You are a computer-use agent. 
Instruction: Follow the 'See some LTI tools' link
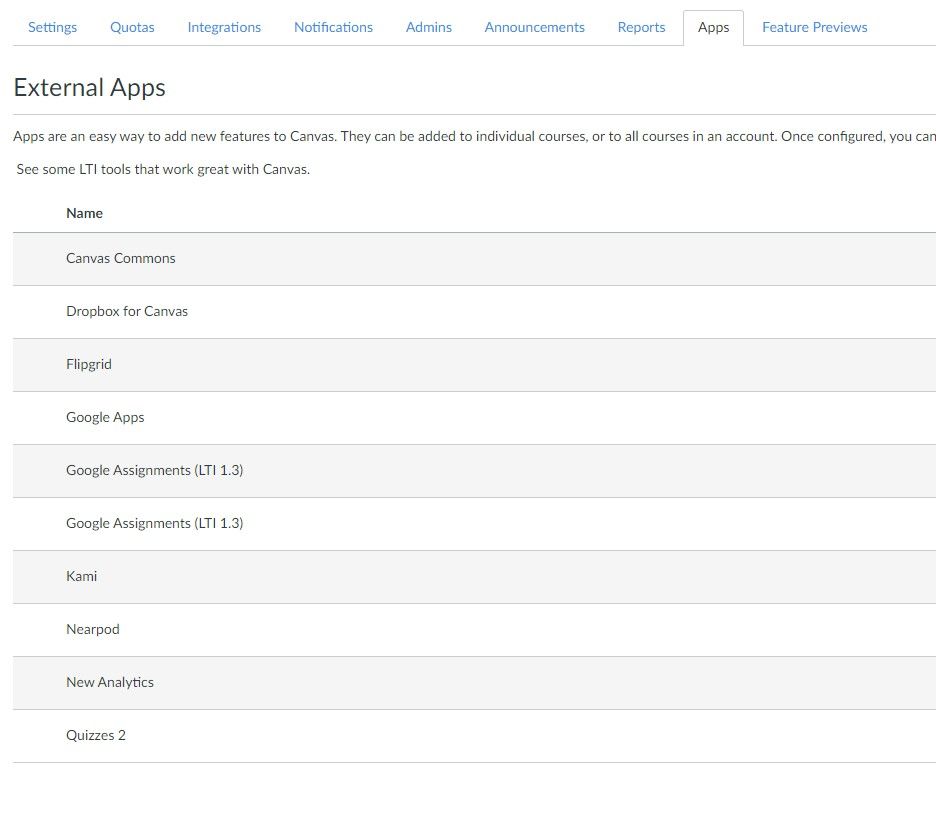pyautogui.click(x=163, y=169)
